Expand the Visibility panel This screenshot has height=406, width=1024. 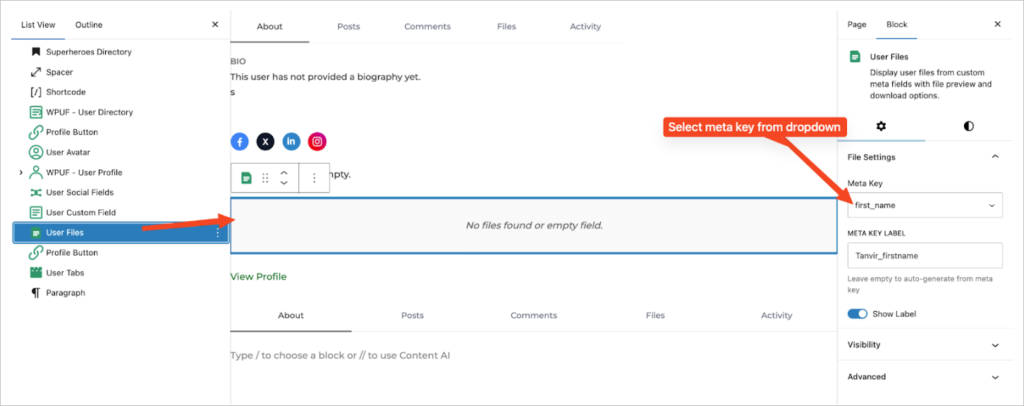click(925, 345)
